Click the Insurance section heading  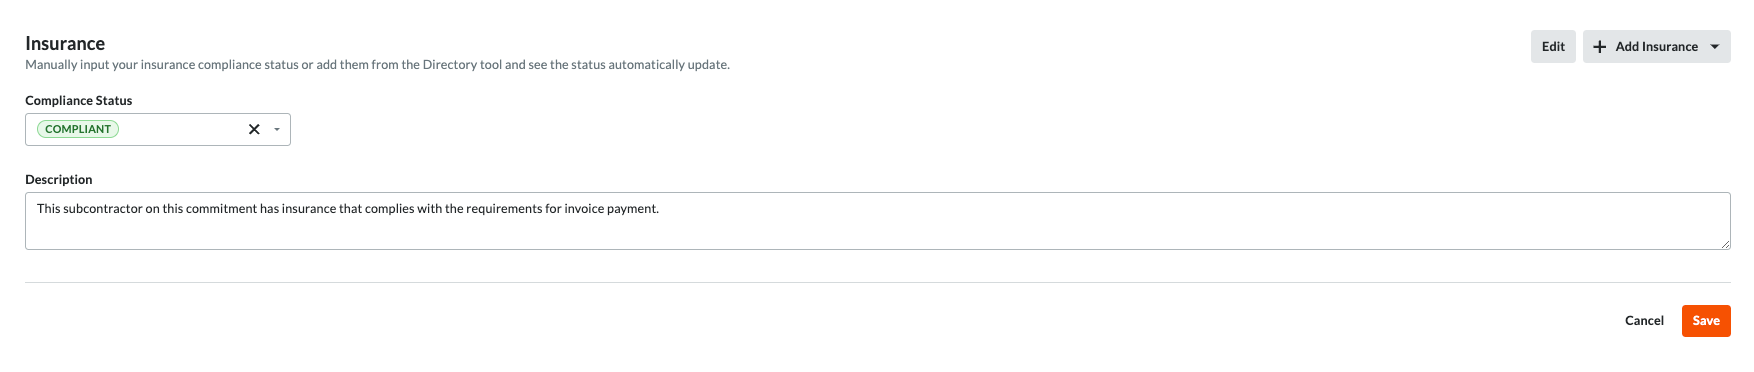click(65, 43)
